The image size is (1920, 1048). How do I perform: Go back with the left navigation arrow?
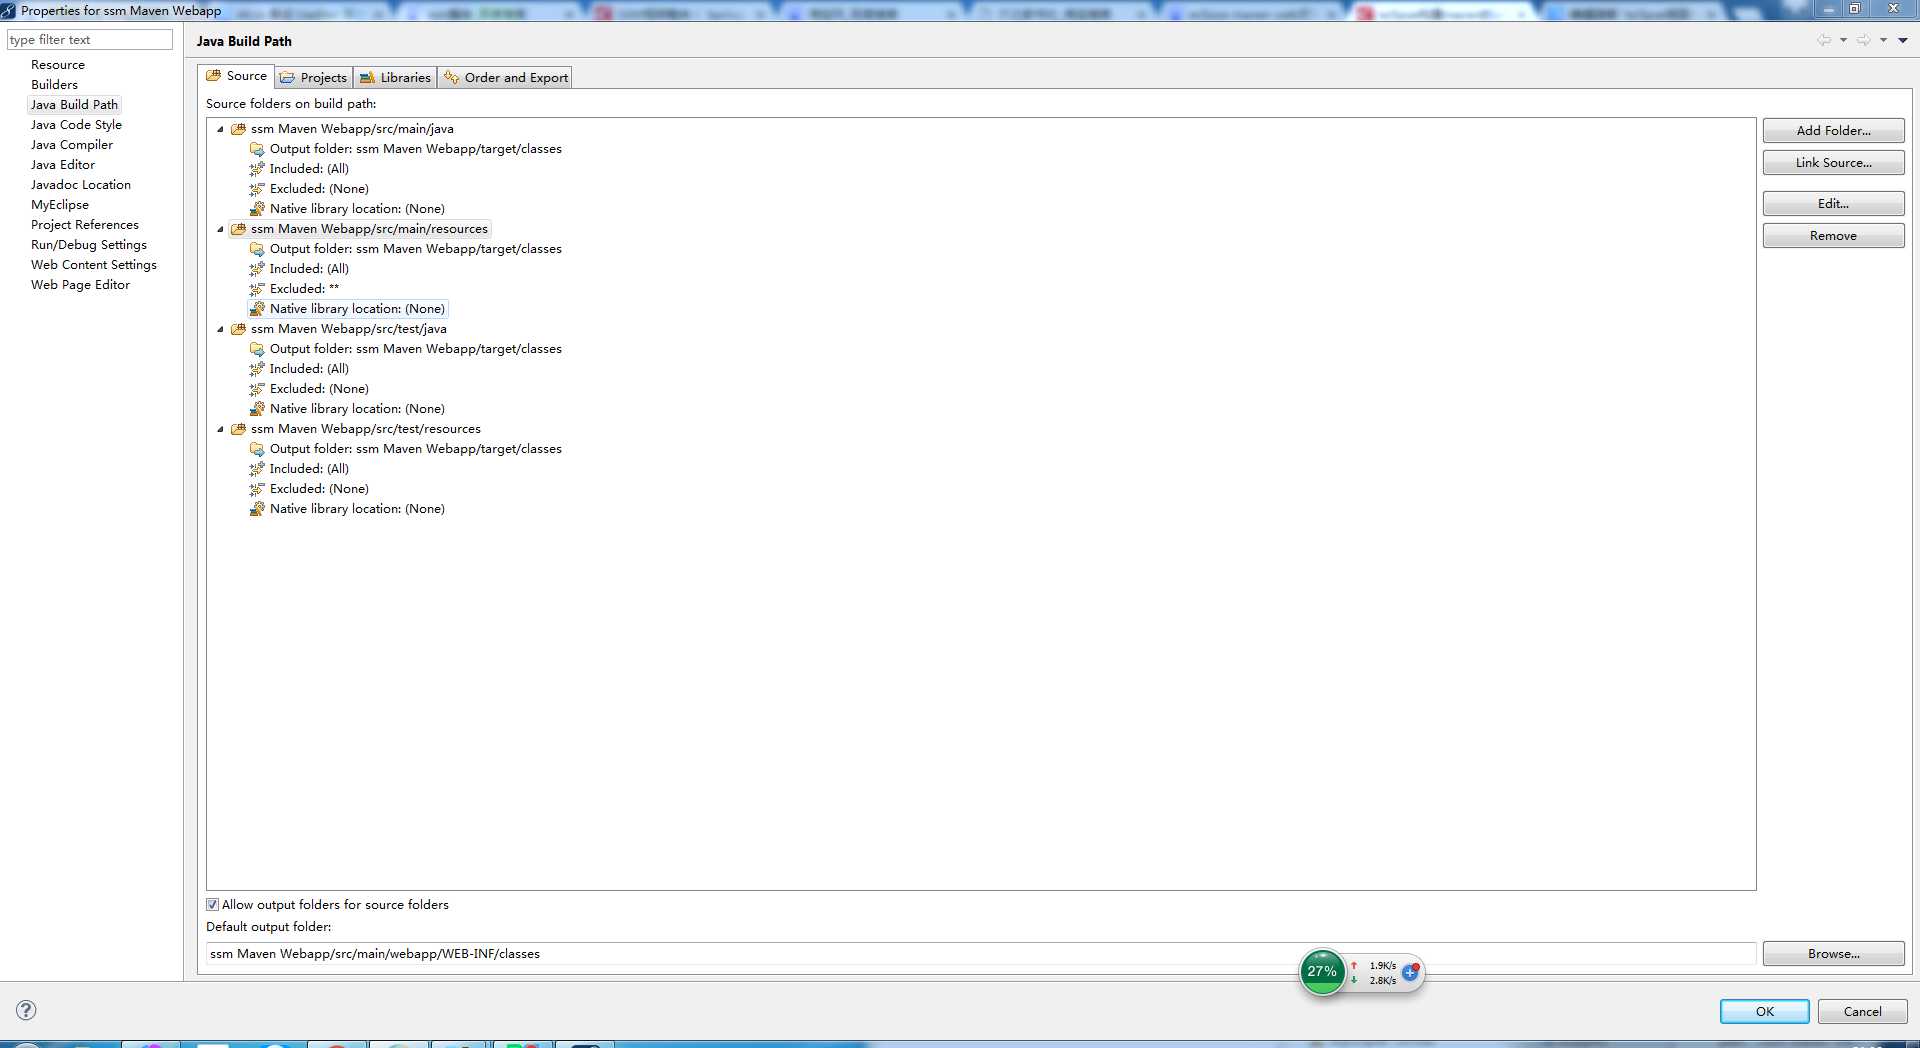1825,40
